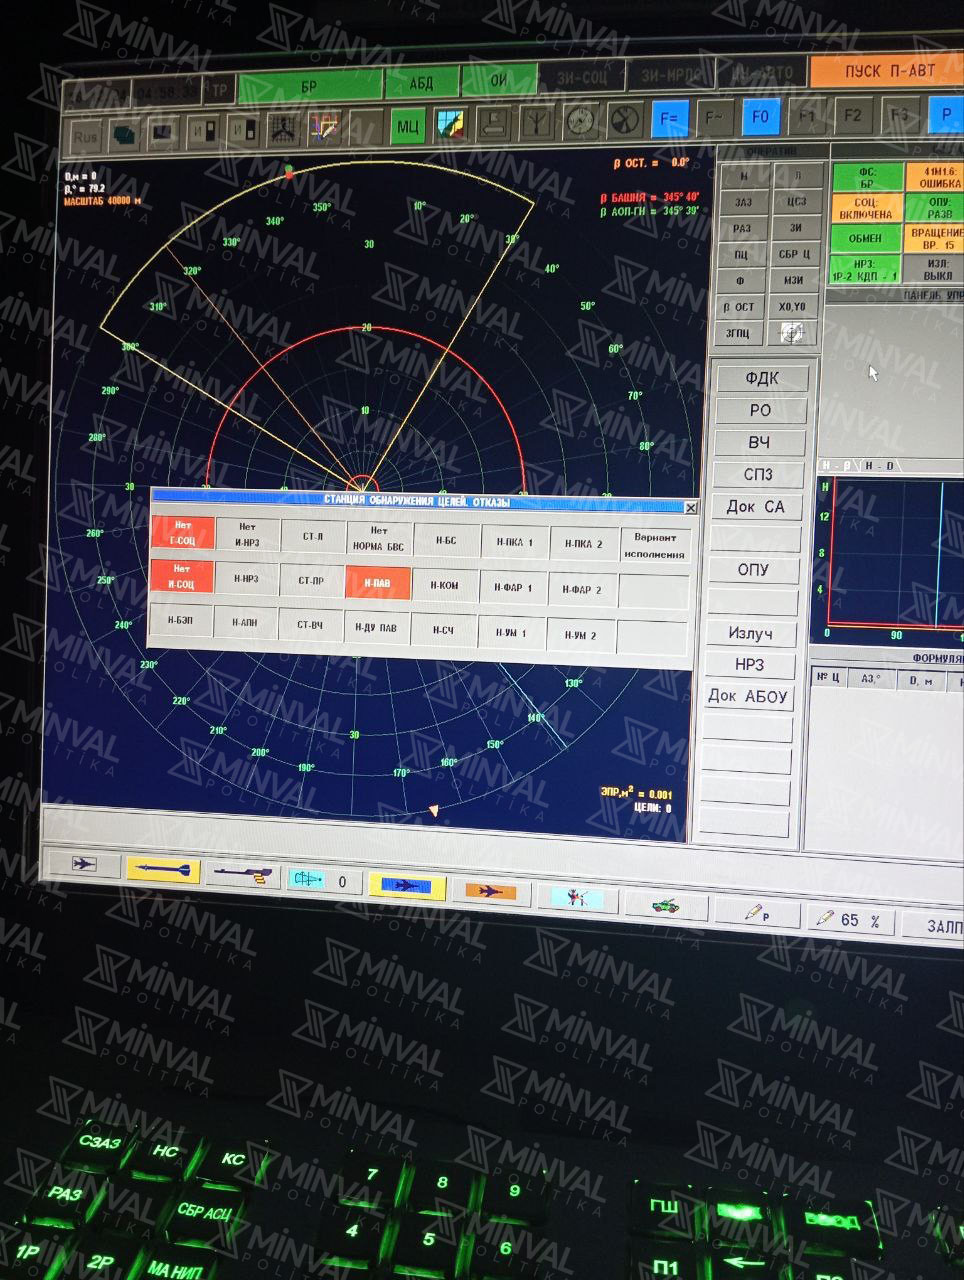Toggle the Н-ПАВ fault indicator

pyautogui.click(x=377, y=583)
